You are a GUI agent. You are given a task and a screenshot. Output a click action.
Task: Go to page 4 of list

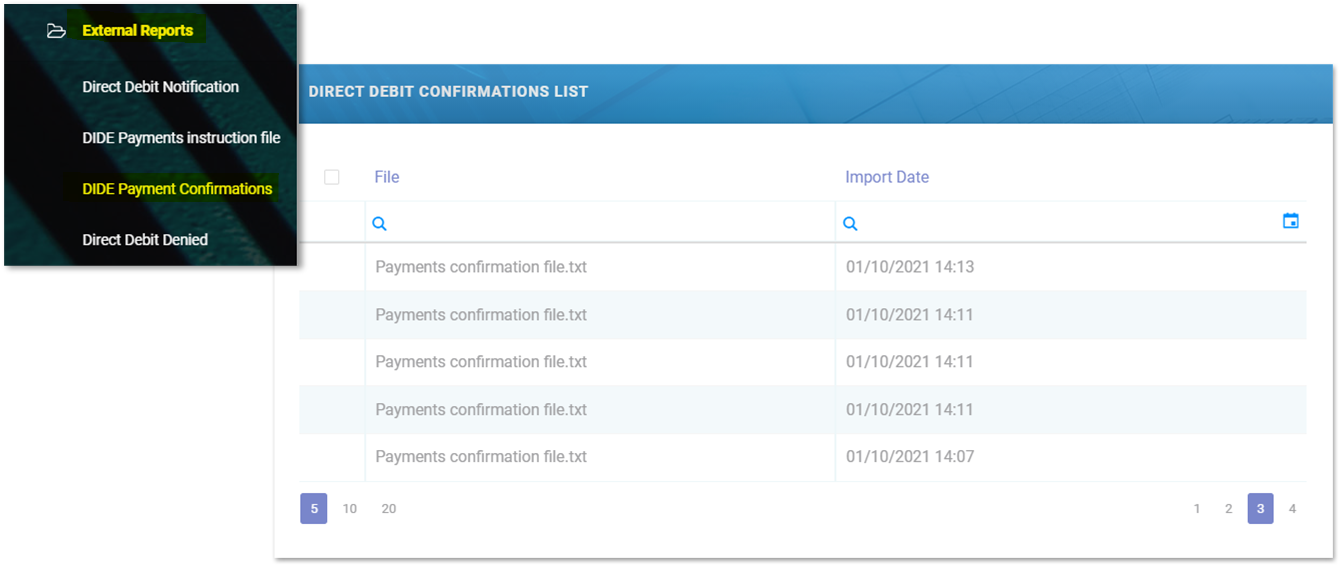coord(1292,509)
